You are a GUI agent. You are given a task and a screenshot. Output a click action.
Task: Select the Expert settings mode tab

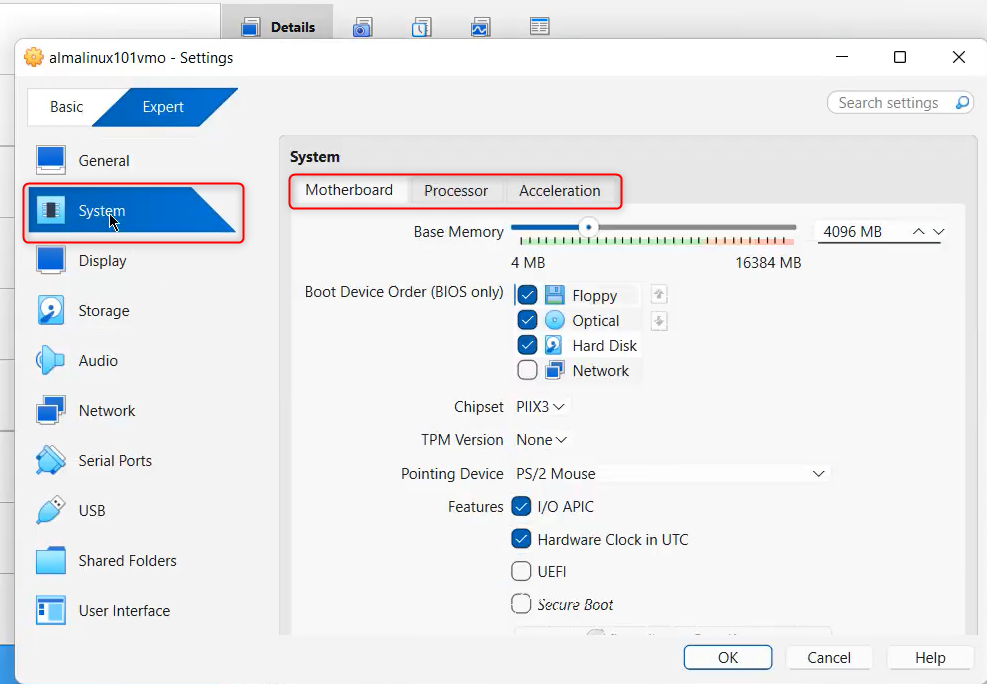tap(163, 107)
